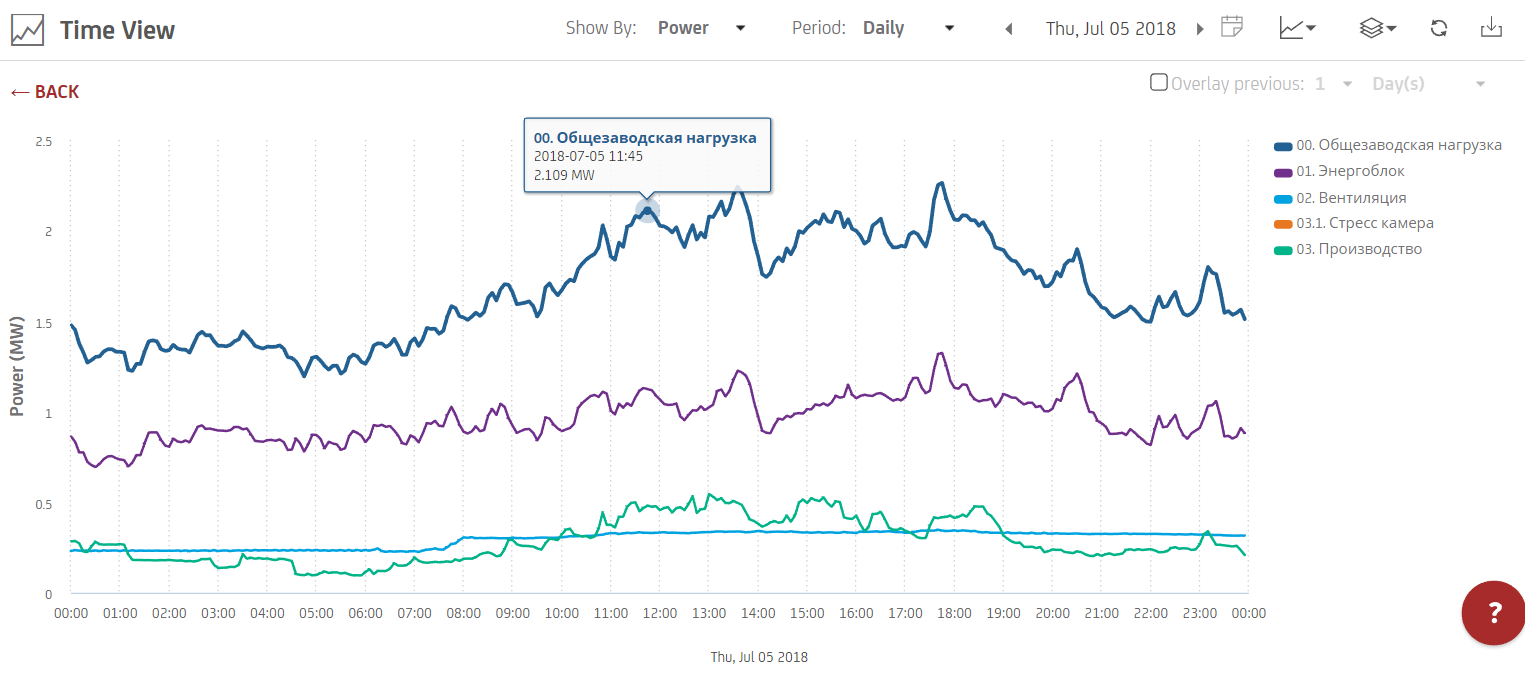
Task: Expand the overlay count dropdown showing 1
Action: click(1333, 84)
